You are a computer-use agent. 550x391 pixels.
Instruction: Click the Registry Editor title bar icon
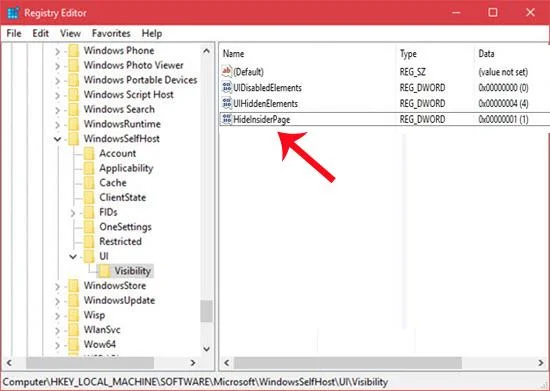(13, 13)
